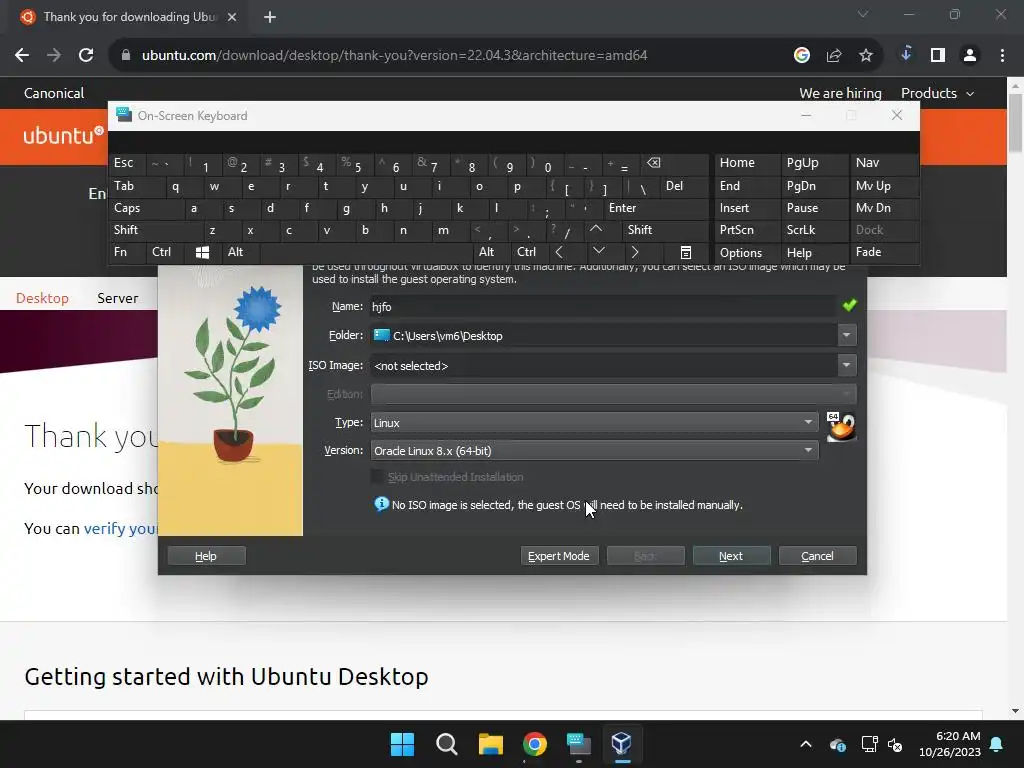Open the notifications bell
The width and height of the screenshot is (1024, 768).
pyautogui.click(x=997, y=744)
